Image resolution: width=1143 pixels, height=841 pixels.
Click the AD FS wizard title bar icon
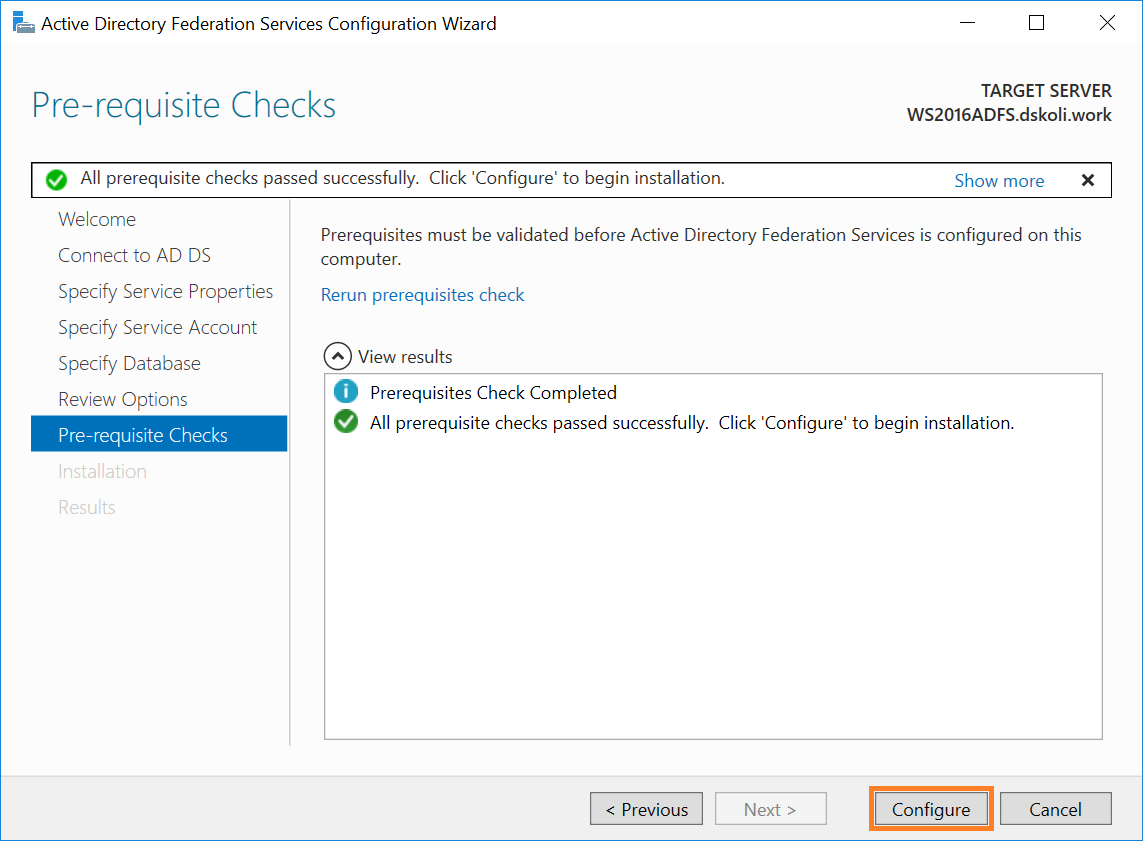(x=23, y=23)
